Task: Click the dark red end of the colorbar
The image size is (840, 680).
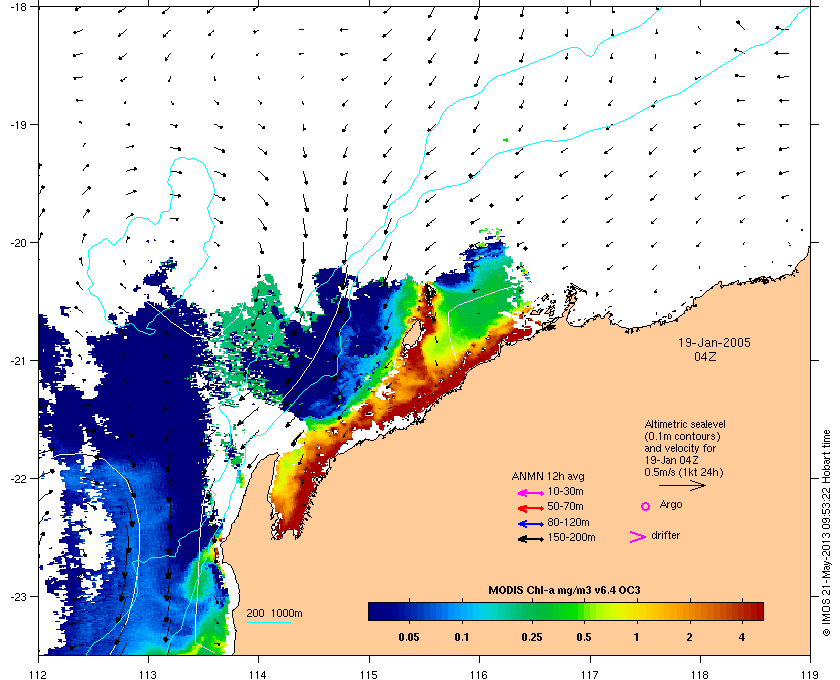Action: pyautogui.click(x=755, y=611)
